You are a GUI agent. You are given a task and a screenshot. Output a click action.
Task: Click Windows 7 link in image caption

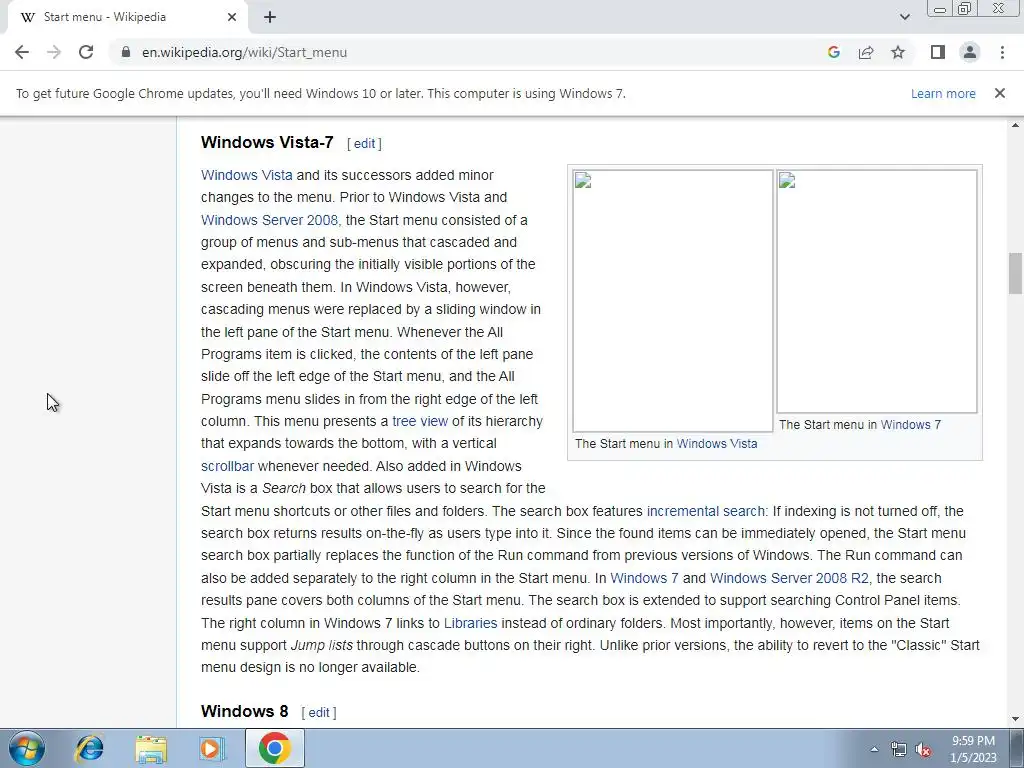click(911, 424)
